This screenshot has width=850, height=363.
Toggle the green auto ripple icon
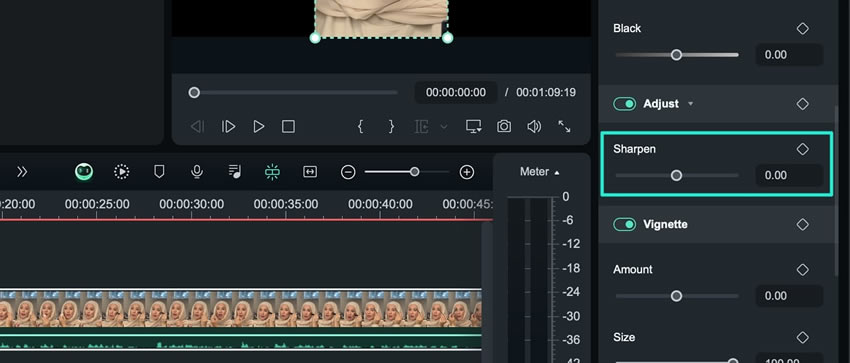(272, 172)
